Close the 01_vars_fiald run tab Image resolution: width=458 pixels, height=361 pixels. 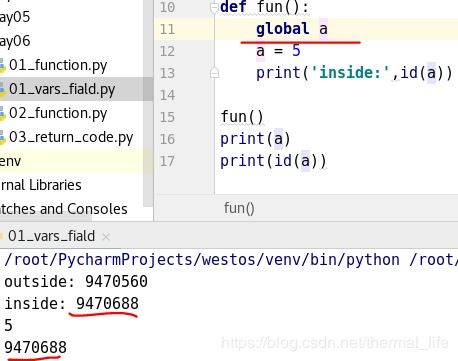coord(106,237)
